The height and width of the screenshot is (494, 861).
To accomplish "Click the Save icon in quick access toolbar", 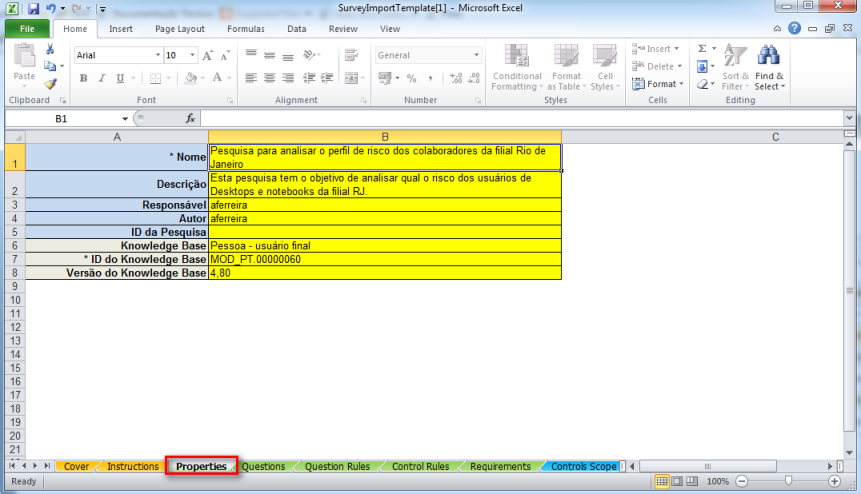I will [x=33, y=8].
